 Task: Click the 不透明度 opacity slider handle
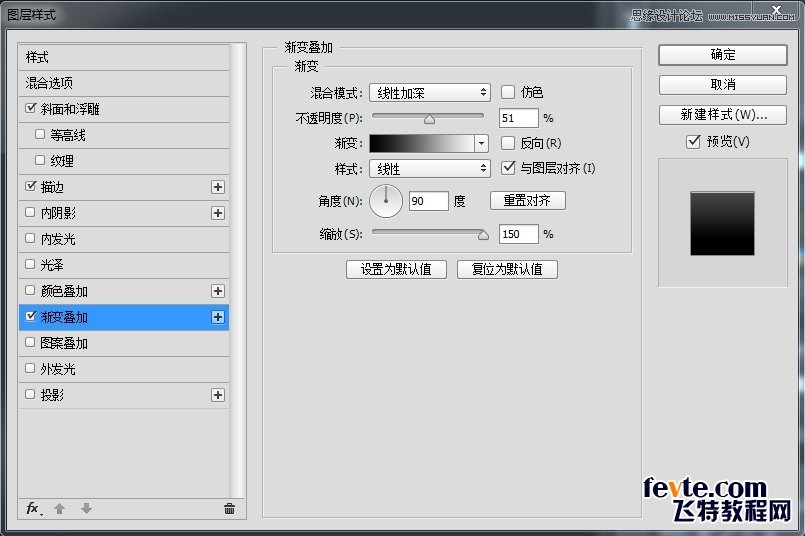tap(430, 120)
